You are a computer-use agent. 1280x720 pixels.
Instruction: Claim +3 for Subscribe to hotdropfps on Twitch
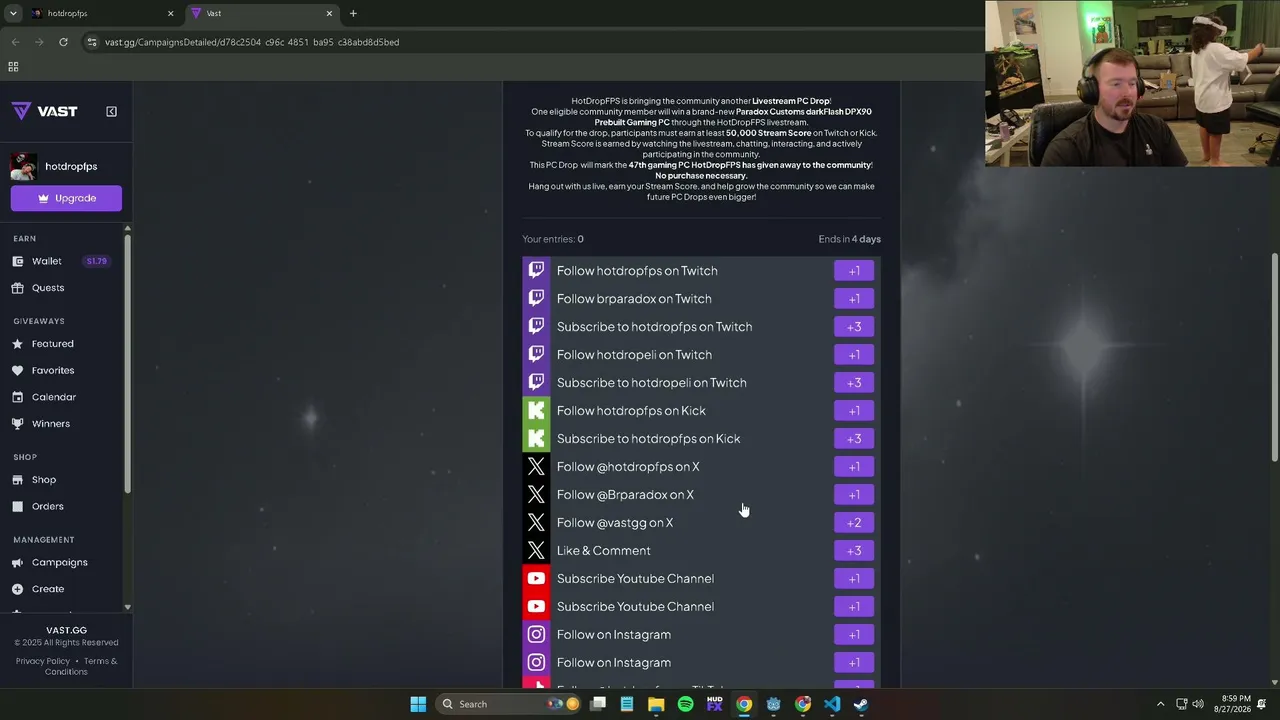[854, 327]
